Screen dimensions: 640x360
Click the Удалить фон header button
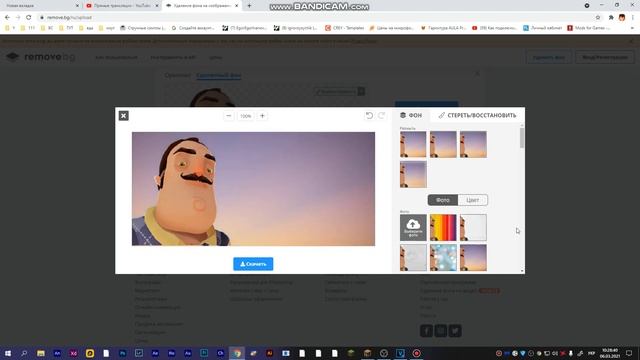[x=549, y=57]
